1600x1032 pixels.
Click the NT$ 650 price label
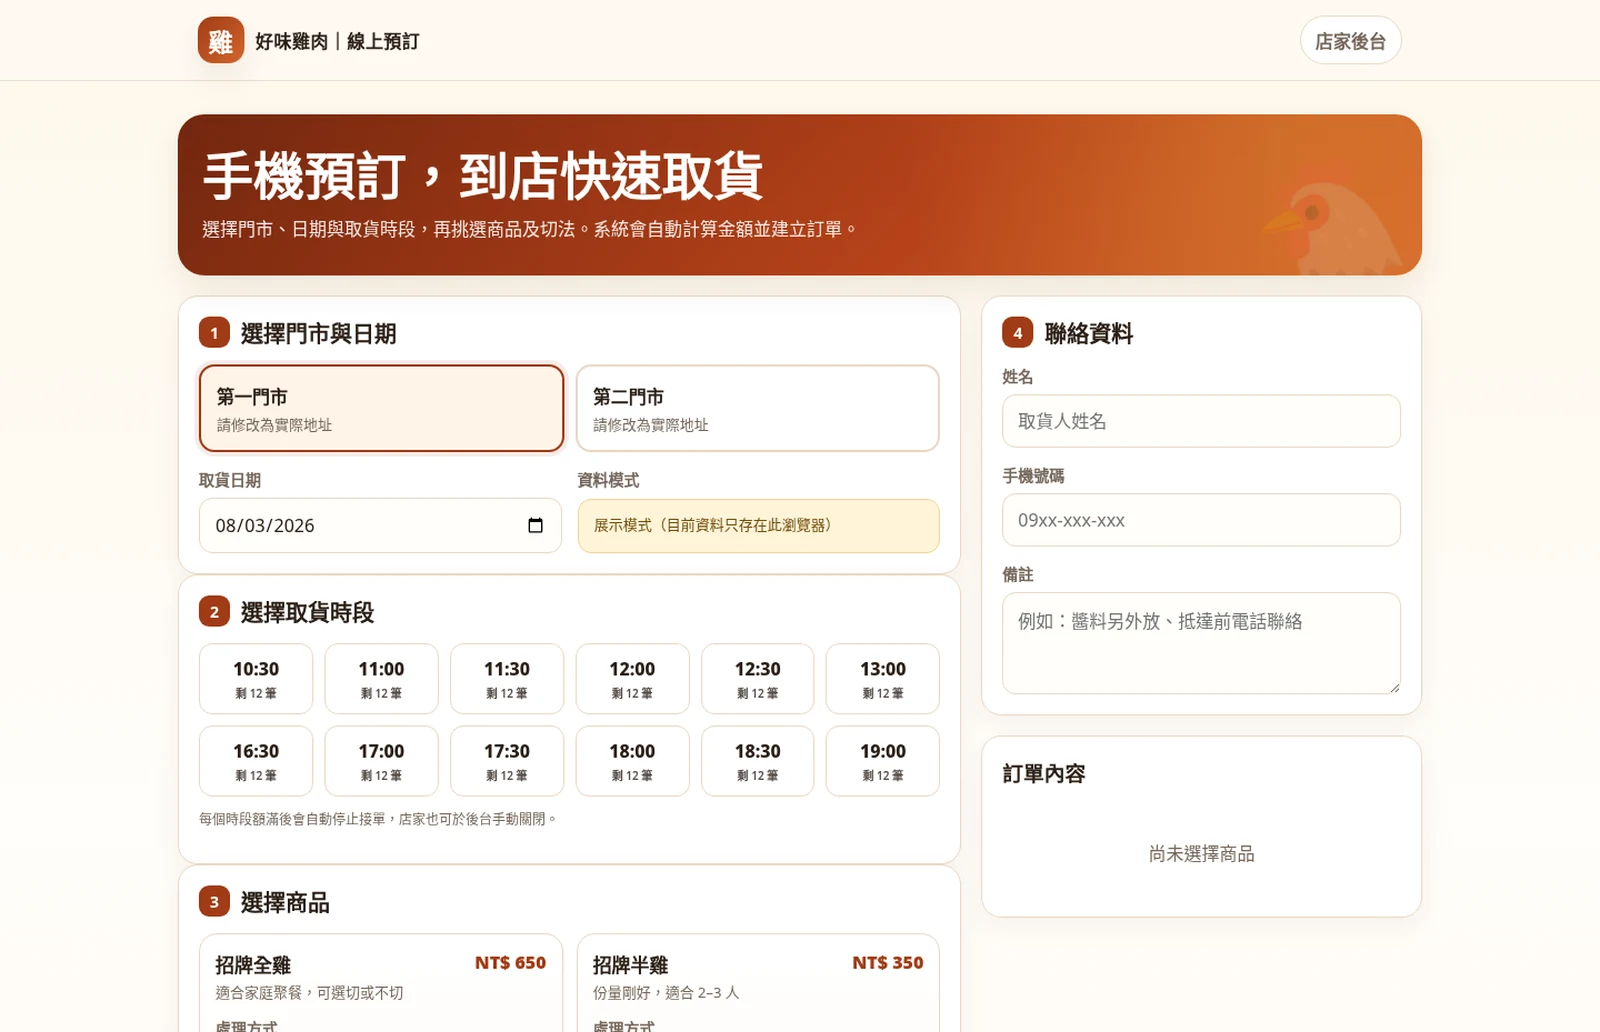tap(510, 963)
